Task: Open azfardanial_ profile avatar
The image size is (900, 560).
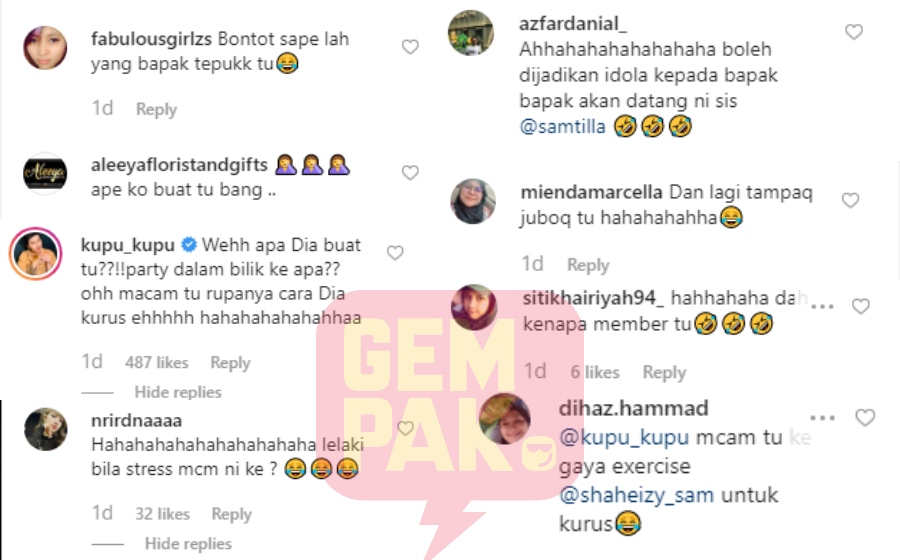Action: click(x=471, y=33)
